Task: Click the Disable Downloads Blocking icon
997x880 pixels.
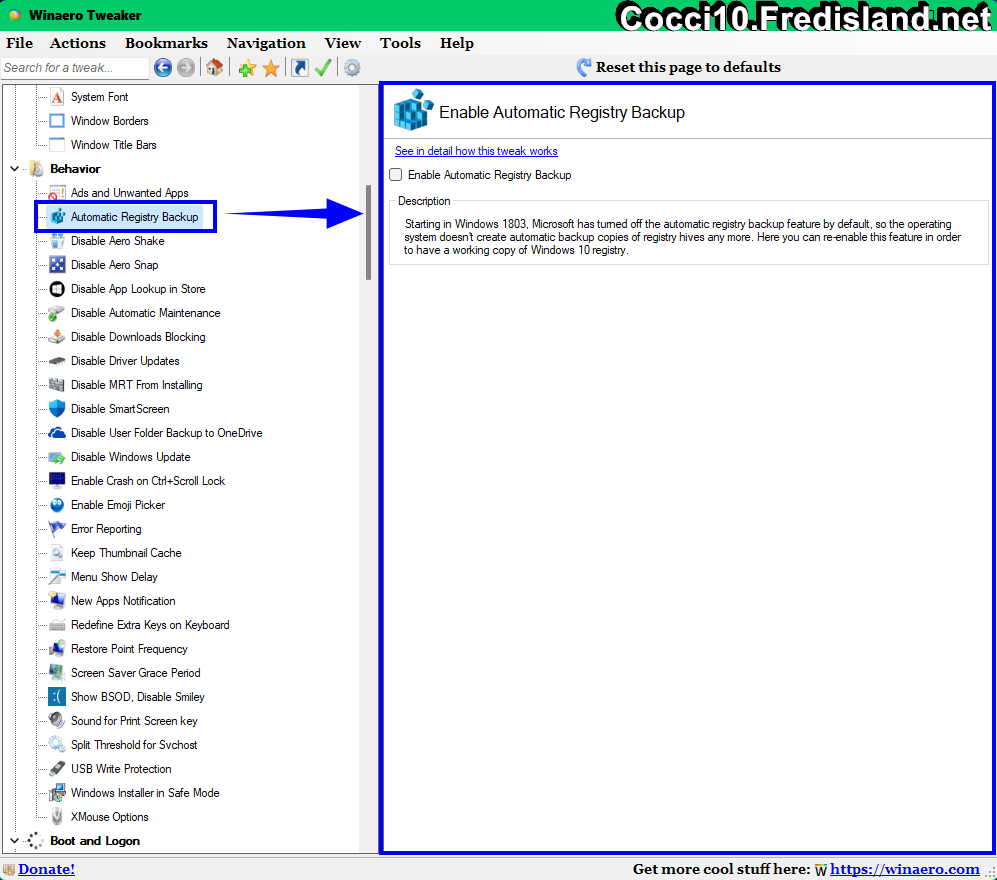Action: (x=57, y=337)
